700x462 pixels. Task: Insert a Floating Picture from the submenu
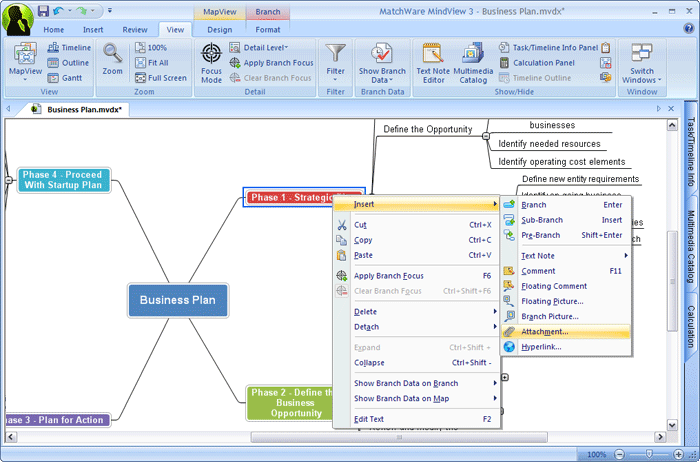tap(566, 301)
